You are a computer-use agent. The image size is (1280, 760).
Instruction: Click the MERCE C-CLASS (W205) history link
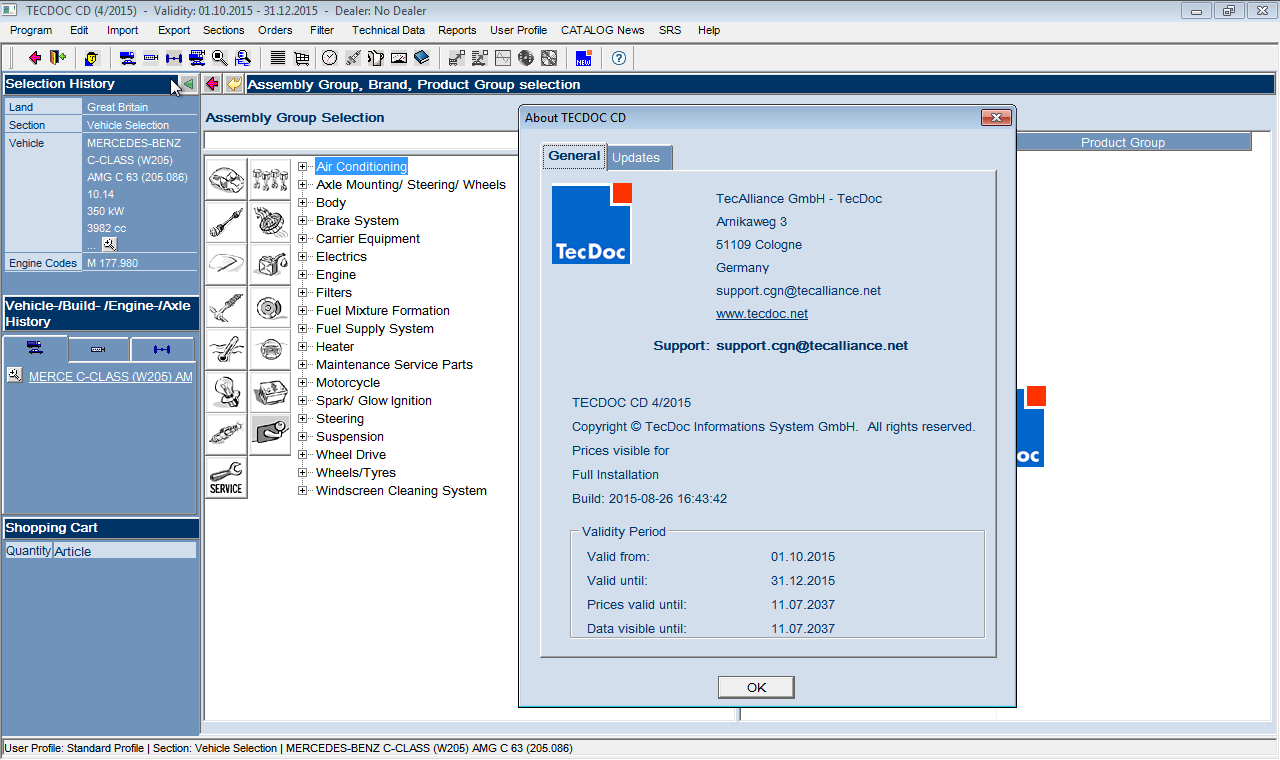click(111, 377)
